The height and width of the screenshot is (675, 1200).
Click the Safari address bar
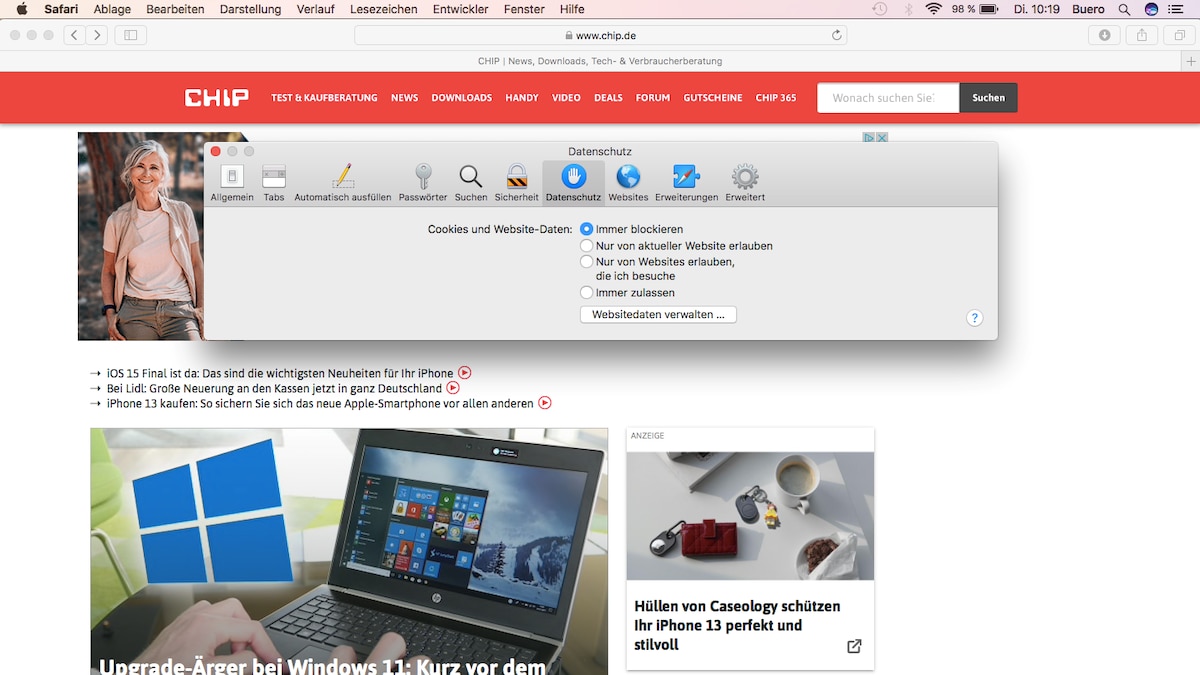tap(600, 35)
